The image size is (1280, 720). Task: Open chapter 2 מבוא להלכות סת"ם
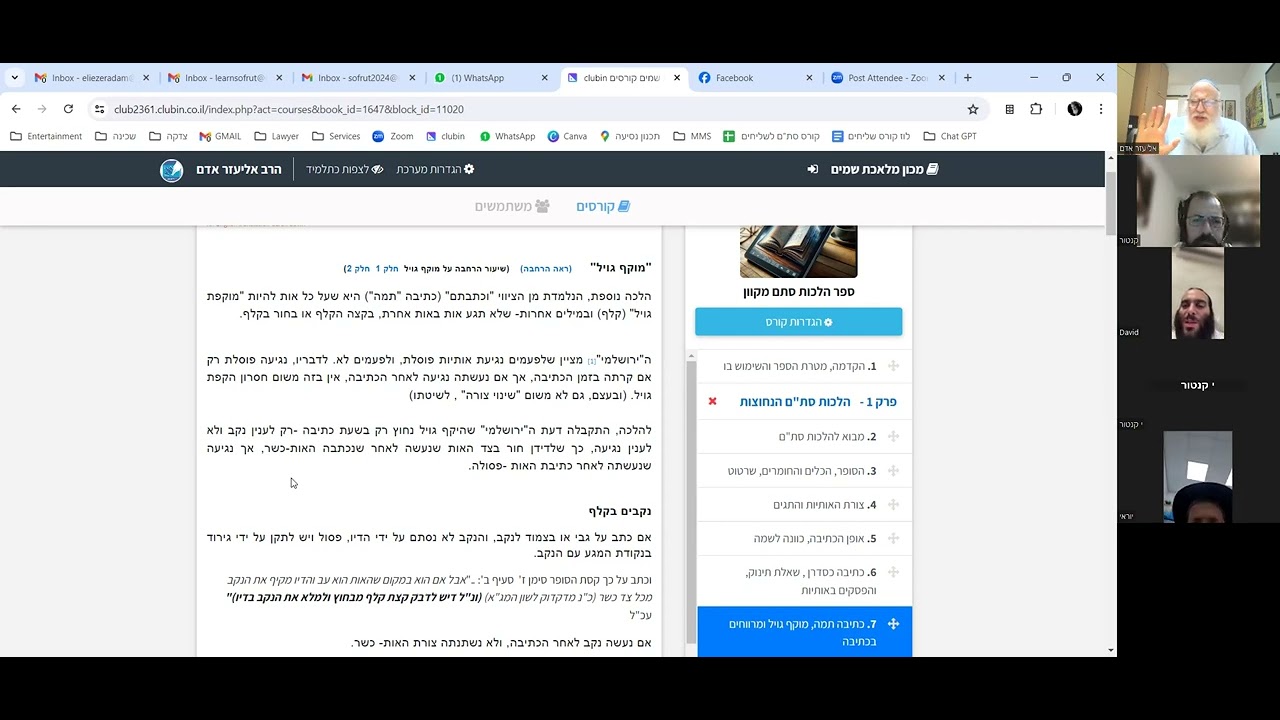coord(827,436)
